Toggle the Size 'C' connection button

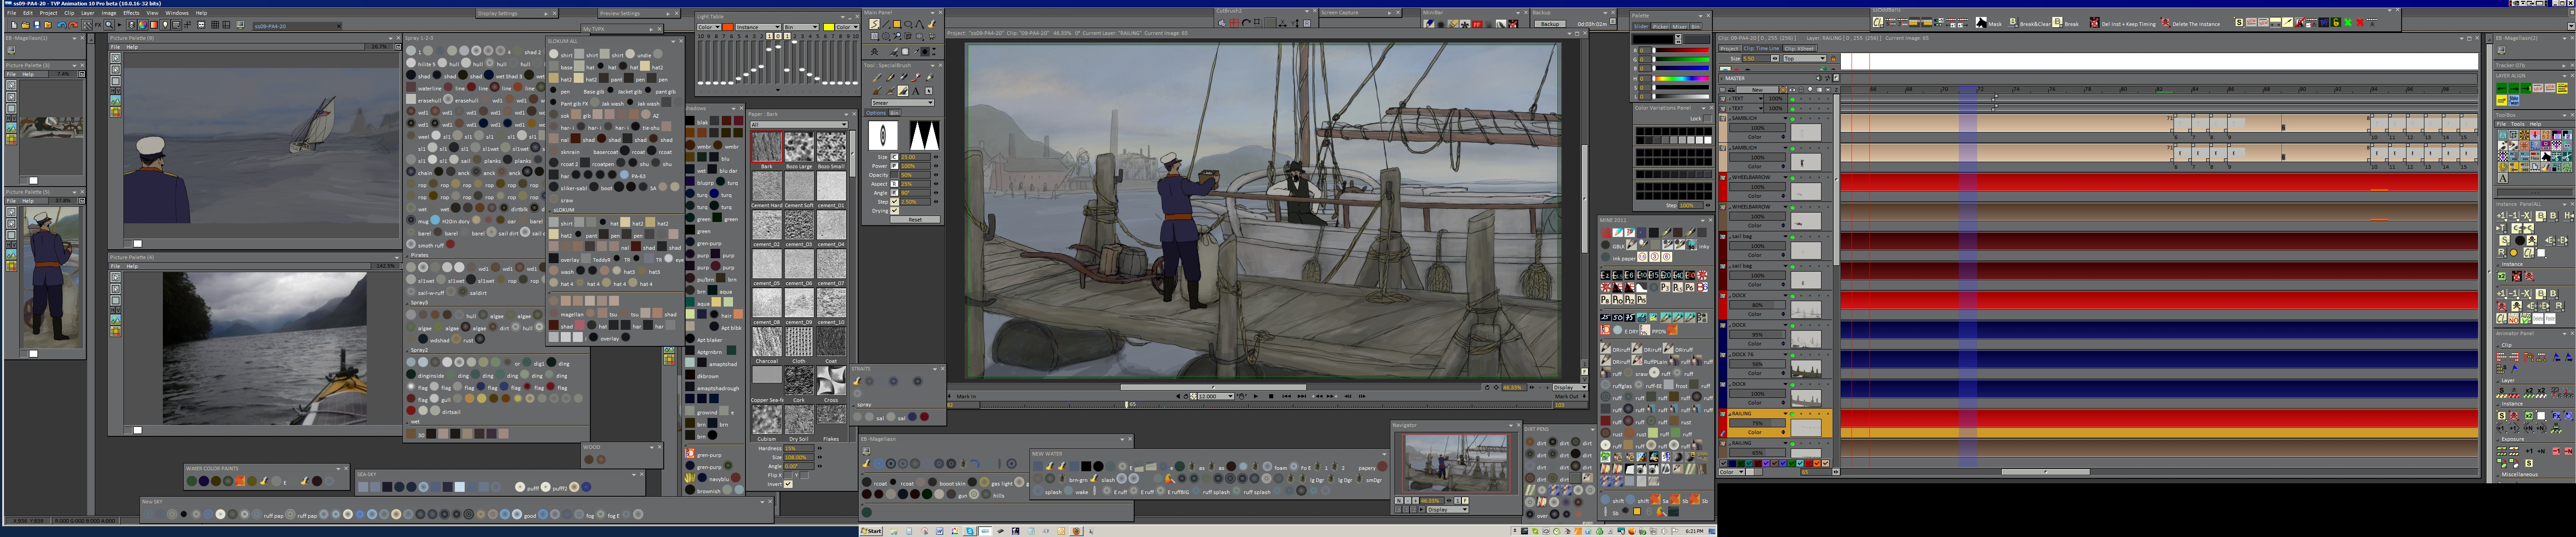click(x=895, y=157)
